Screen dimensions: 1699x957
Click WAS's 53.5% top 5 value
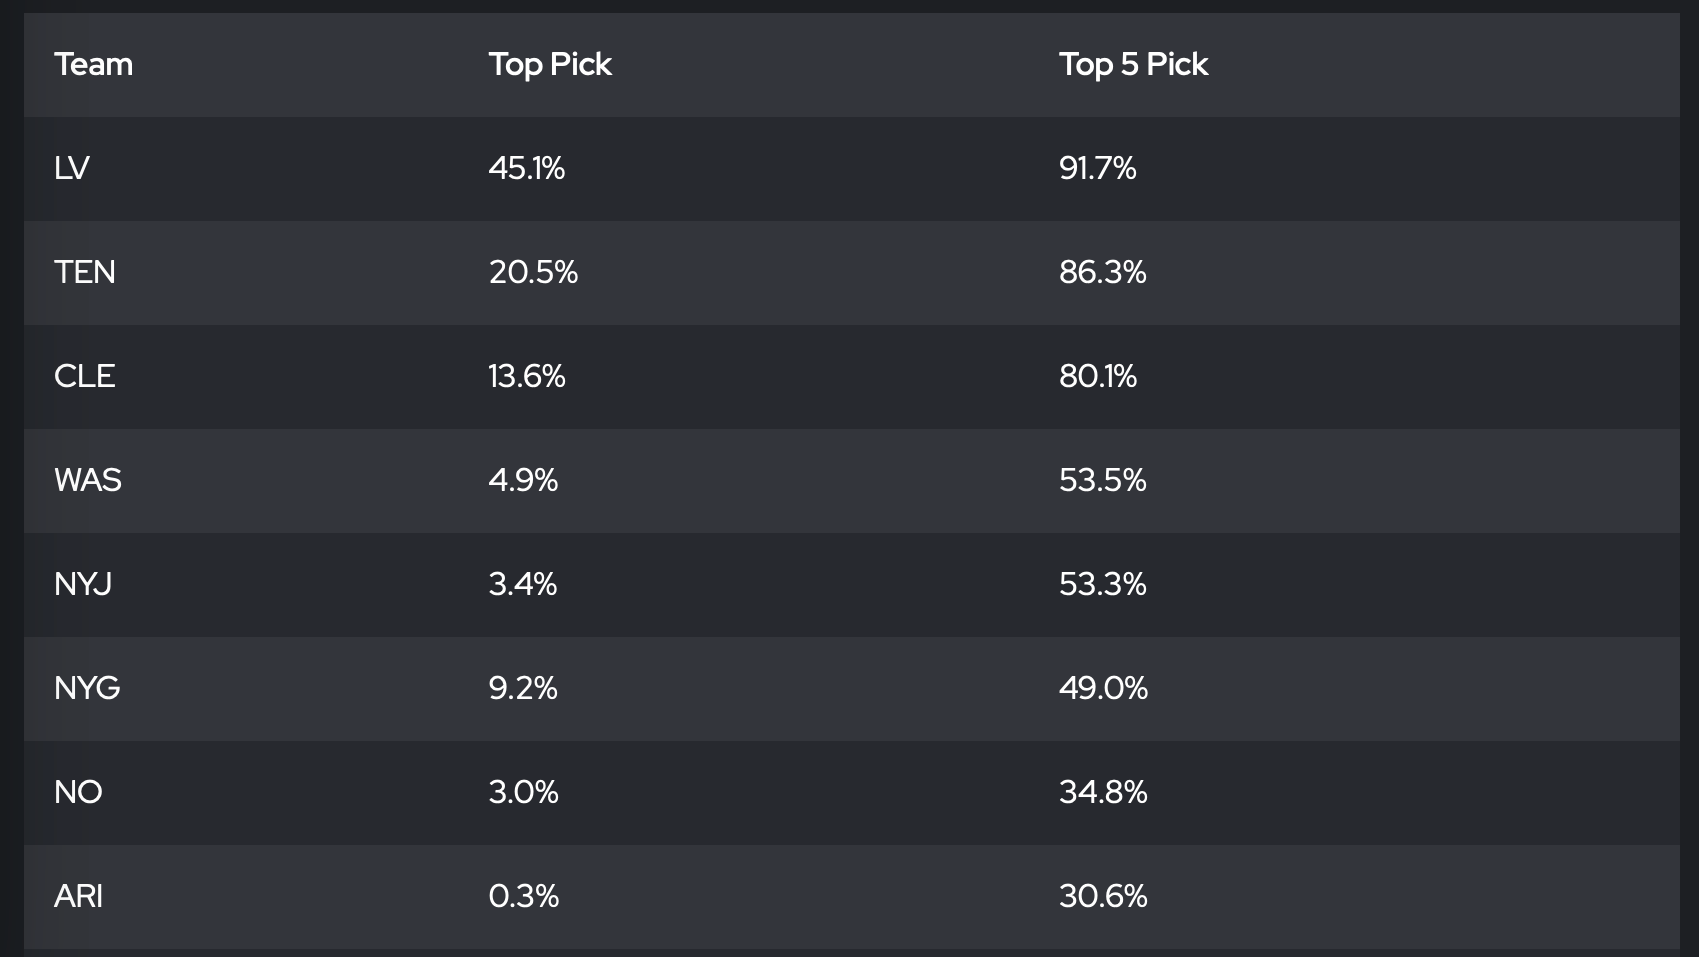point(1102,480)
